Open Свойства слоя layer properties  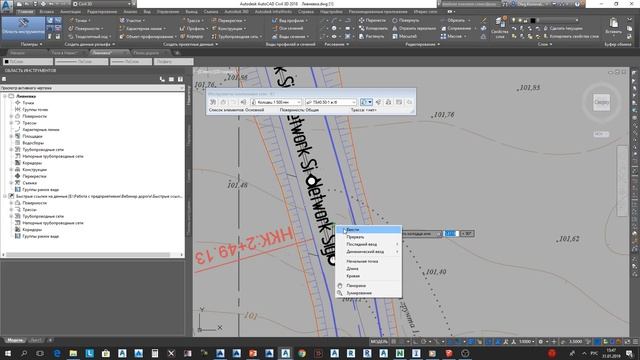[x=499, y=28]
